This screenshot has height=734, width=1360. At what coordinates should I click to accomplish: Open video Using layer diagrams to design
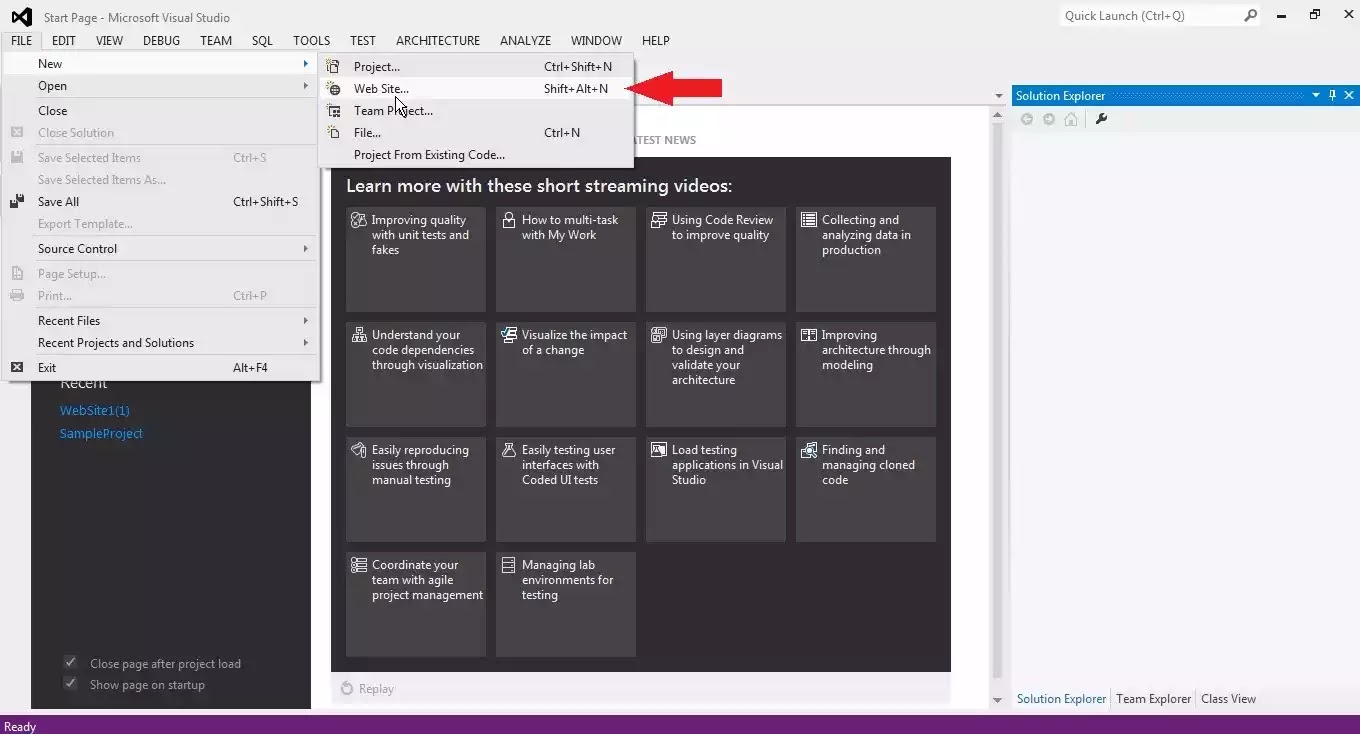[716, 374]
